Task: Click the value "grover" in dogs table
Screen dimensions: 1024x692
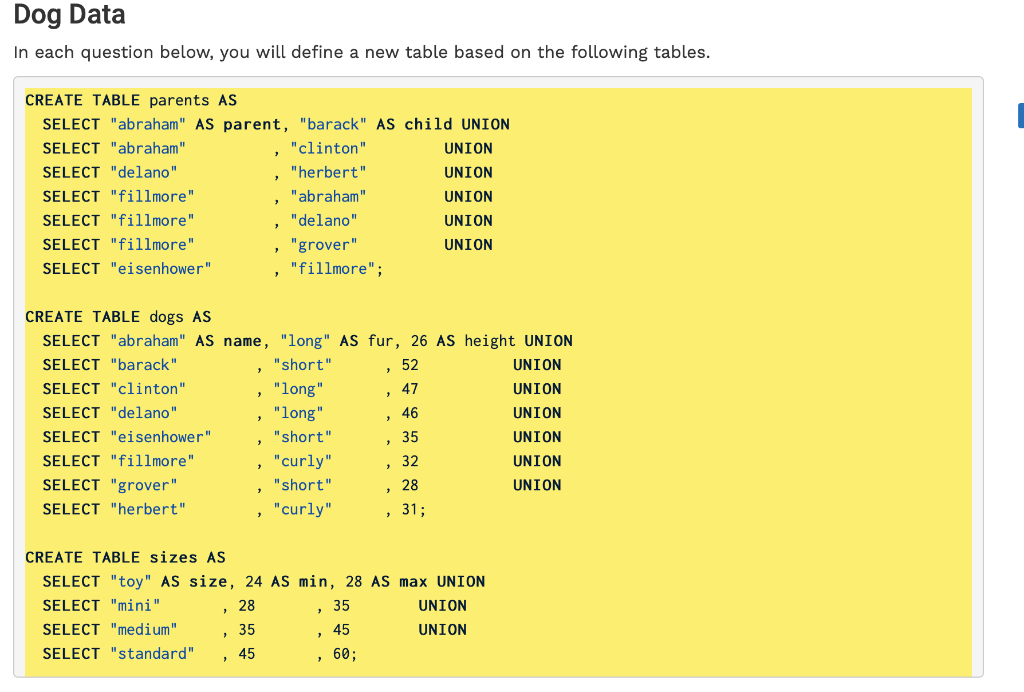Action: click(x=144, y=484)
